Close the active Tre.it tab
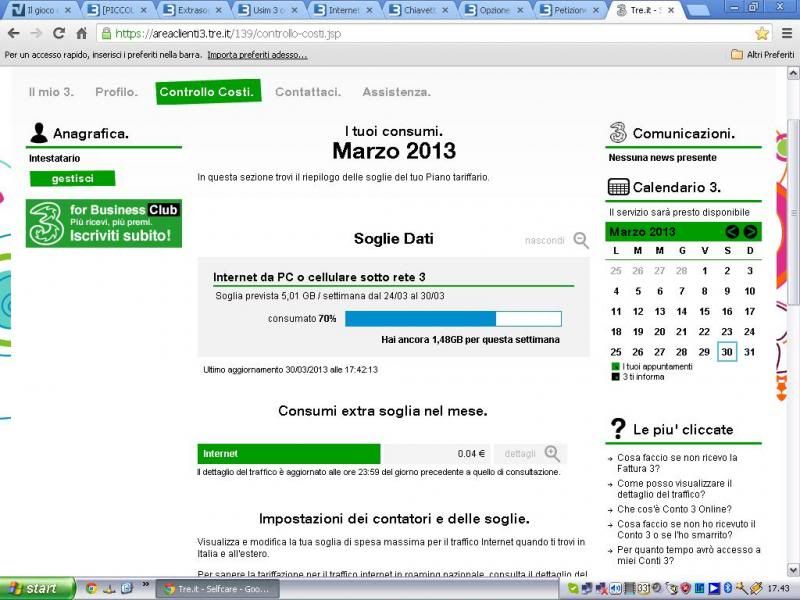800x600 pixels. [x=671, y=10]
